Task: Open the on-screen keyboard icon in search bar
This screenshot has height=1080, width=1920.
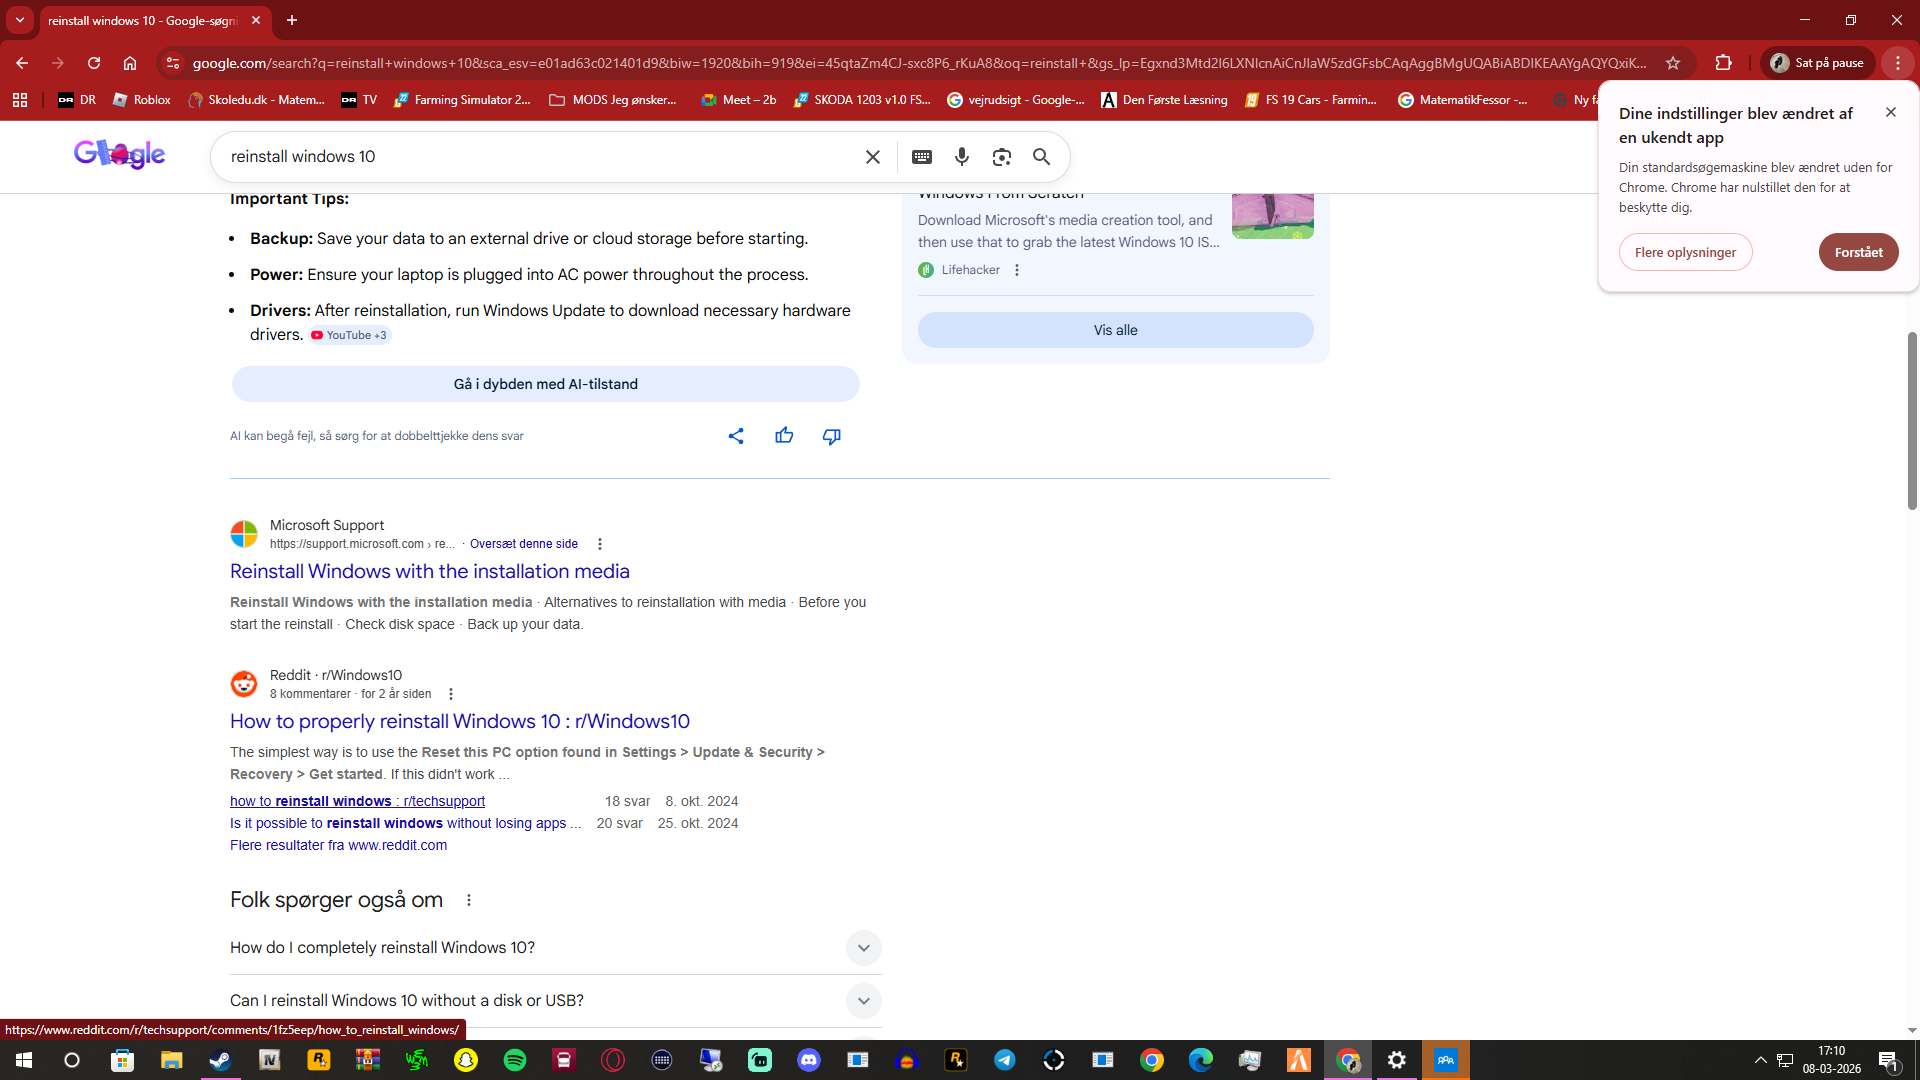Action: (x=922, y=157)
